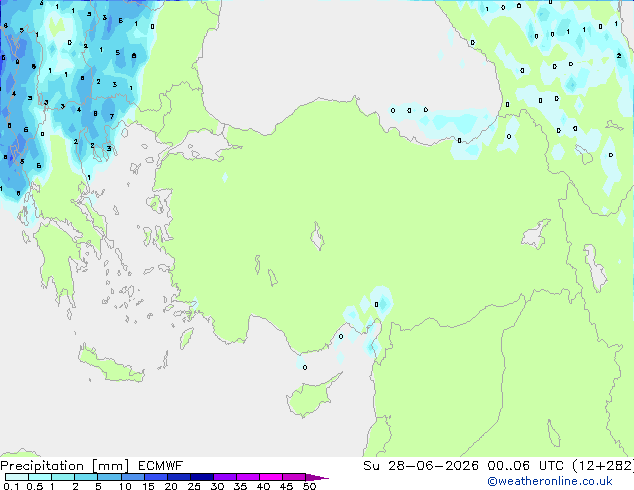Viewport: 634px width, 490px height.
Task: Click the 25–30 mm dark blue swatch
Action: click(201, 477)
